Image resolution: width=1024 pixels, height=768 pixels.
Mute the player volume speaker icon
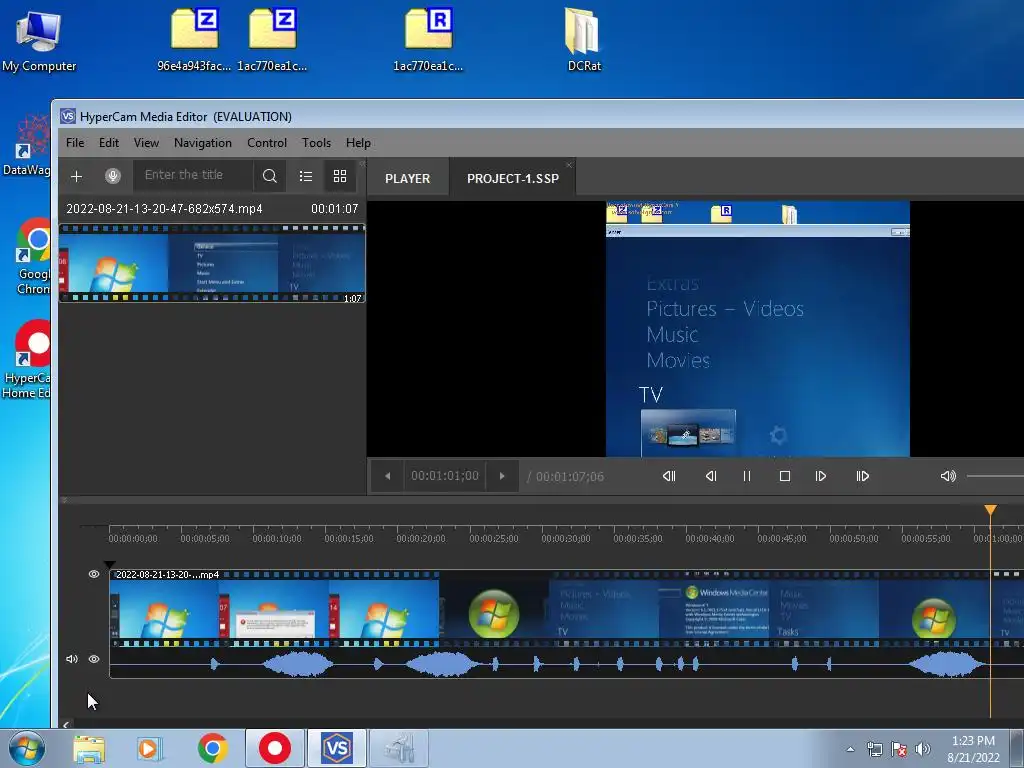pos(948,476)
